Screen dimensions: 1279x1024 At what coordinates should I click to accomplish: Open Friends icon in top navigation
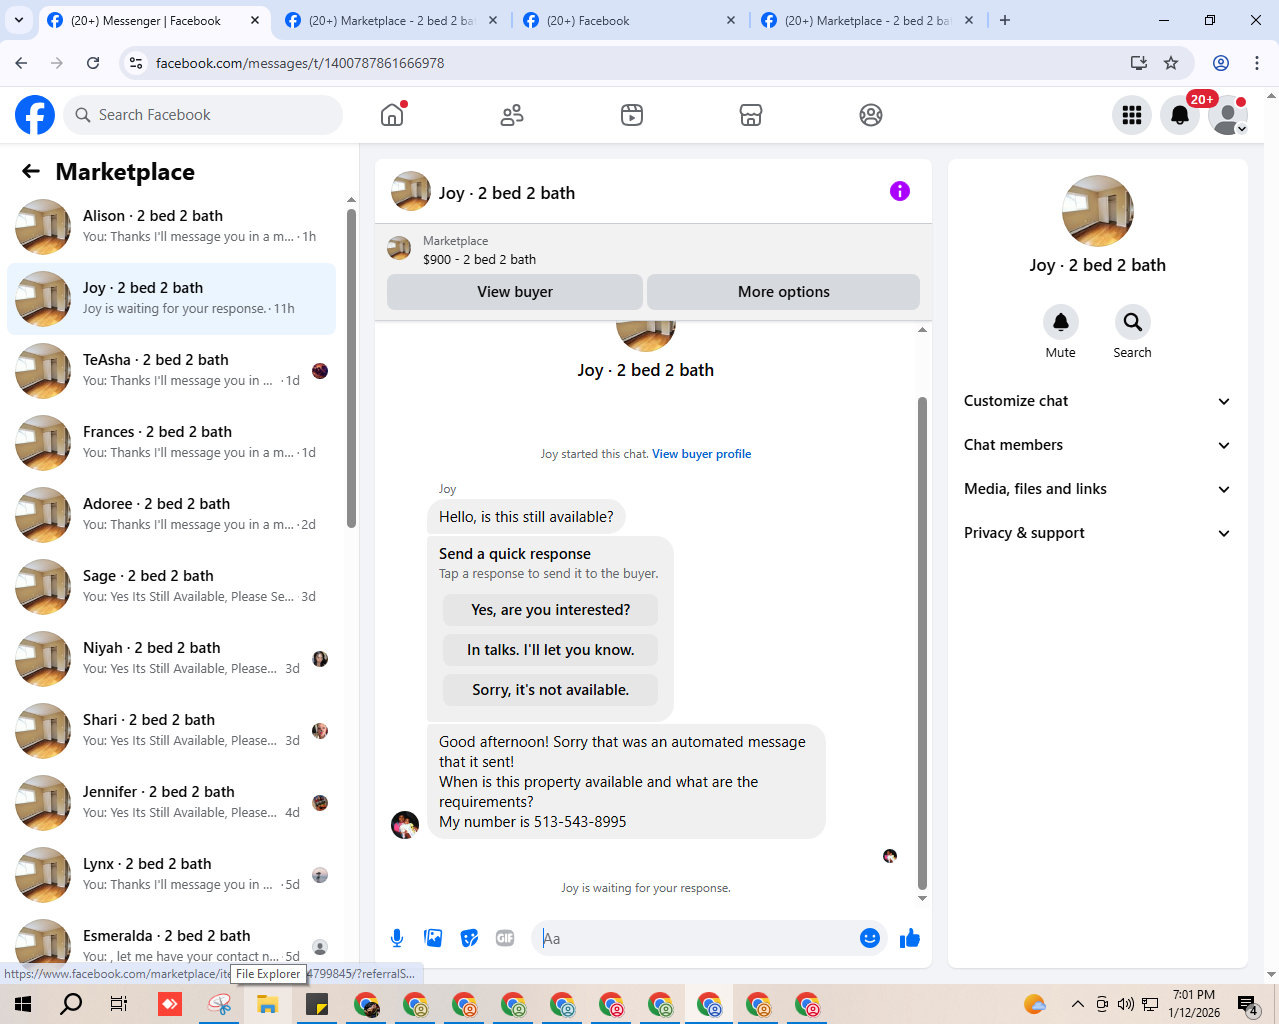coord(512,115)
